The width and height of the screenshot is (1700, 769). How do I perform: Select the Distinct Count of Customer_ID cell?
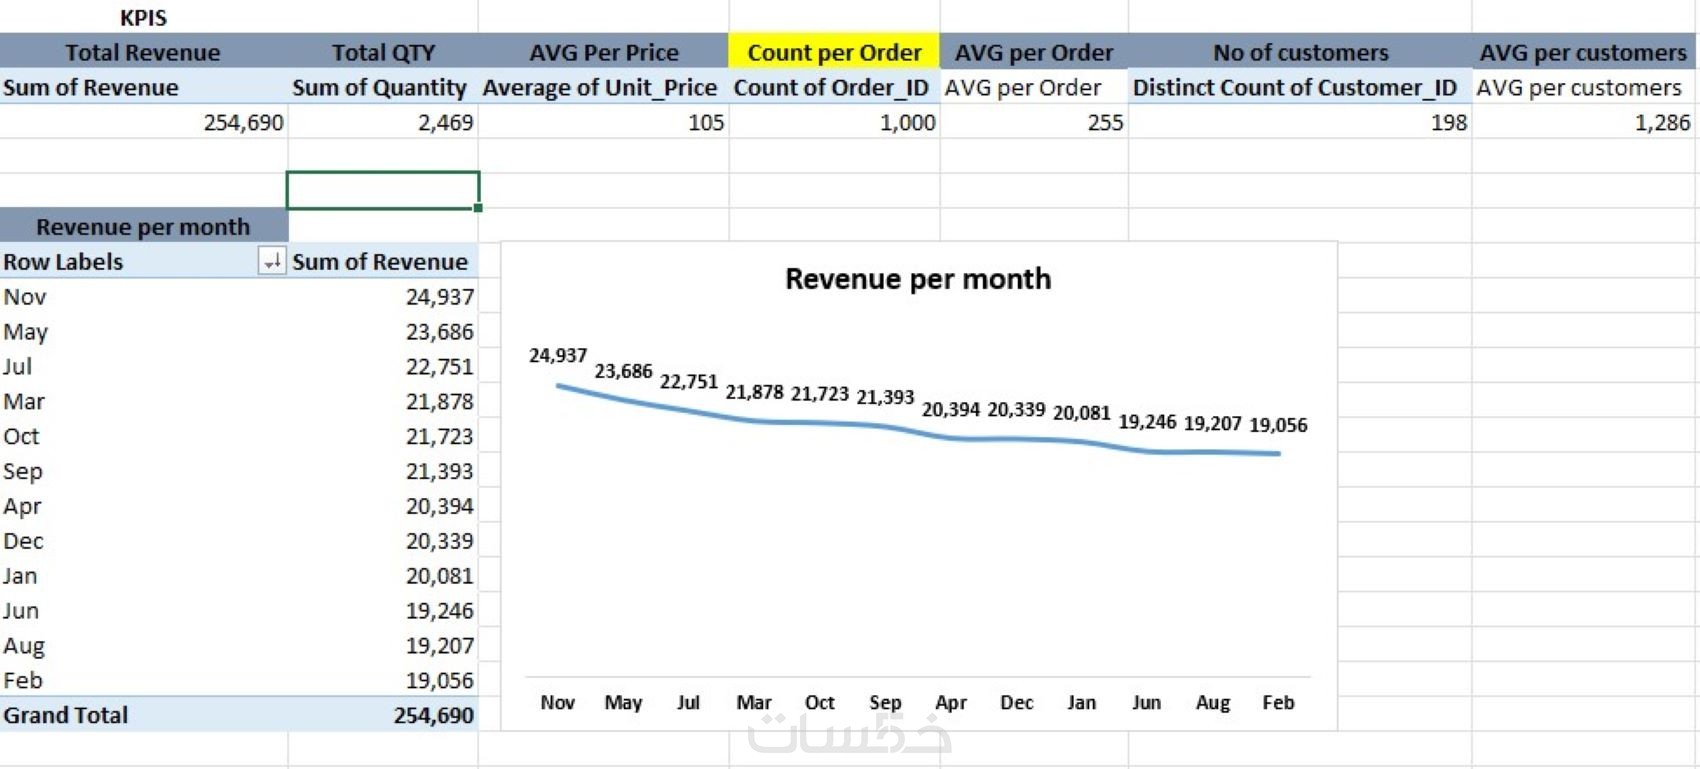click(x=1294, y=88)
